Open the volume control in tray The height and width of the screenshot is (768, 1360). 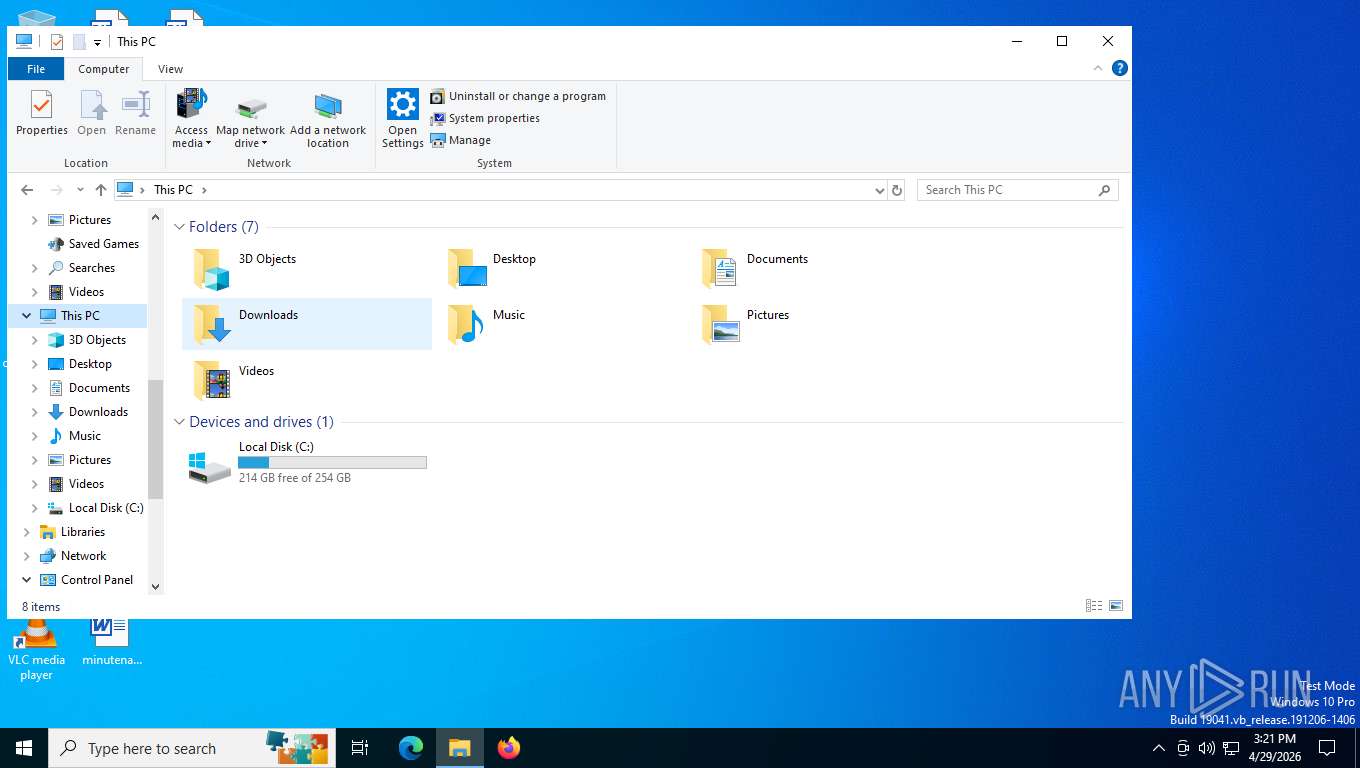click(x=1207, y=748)
